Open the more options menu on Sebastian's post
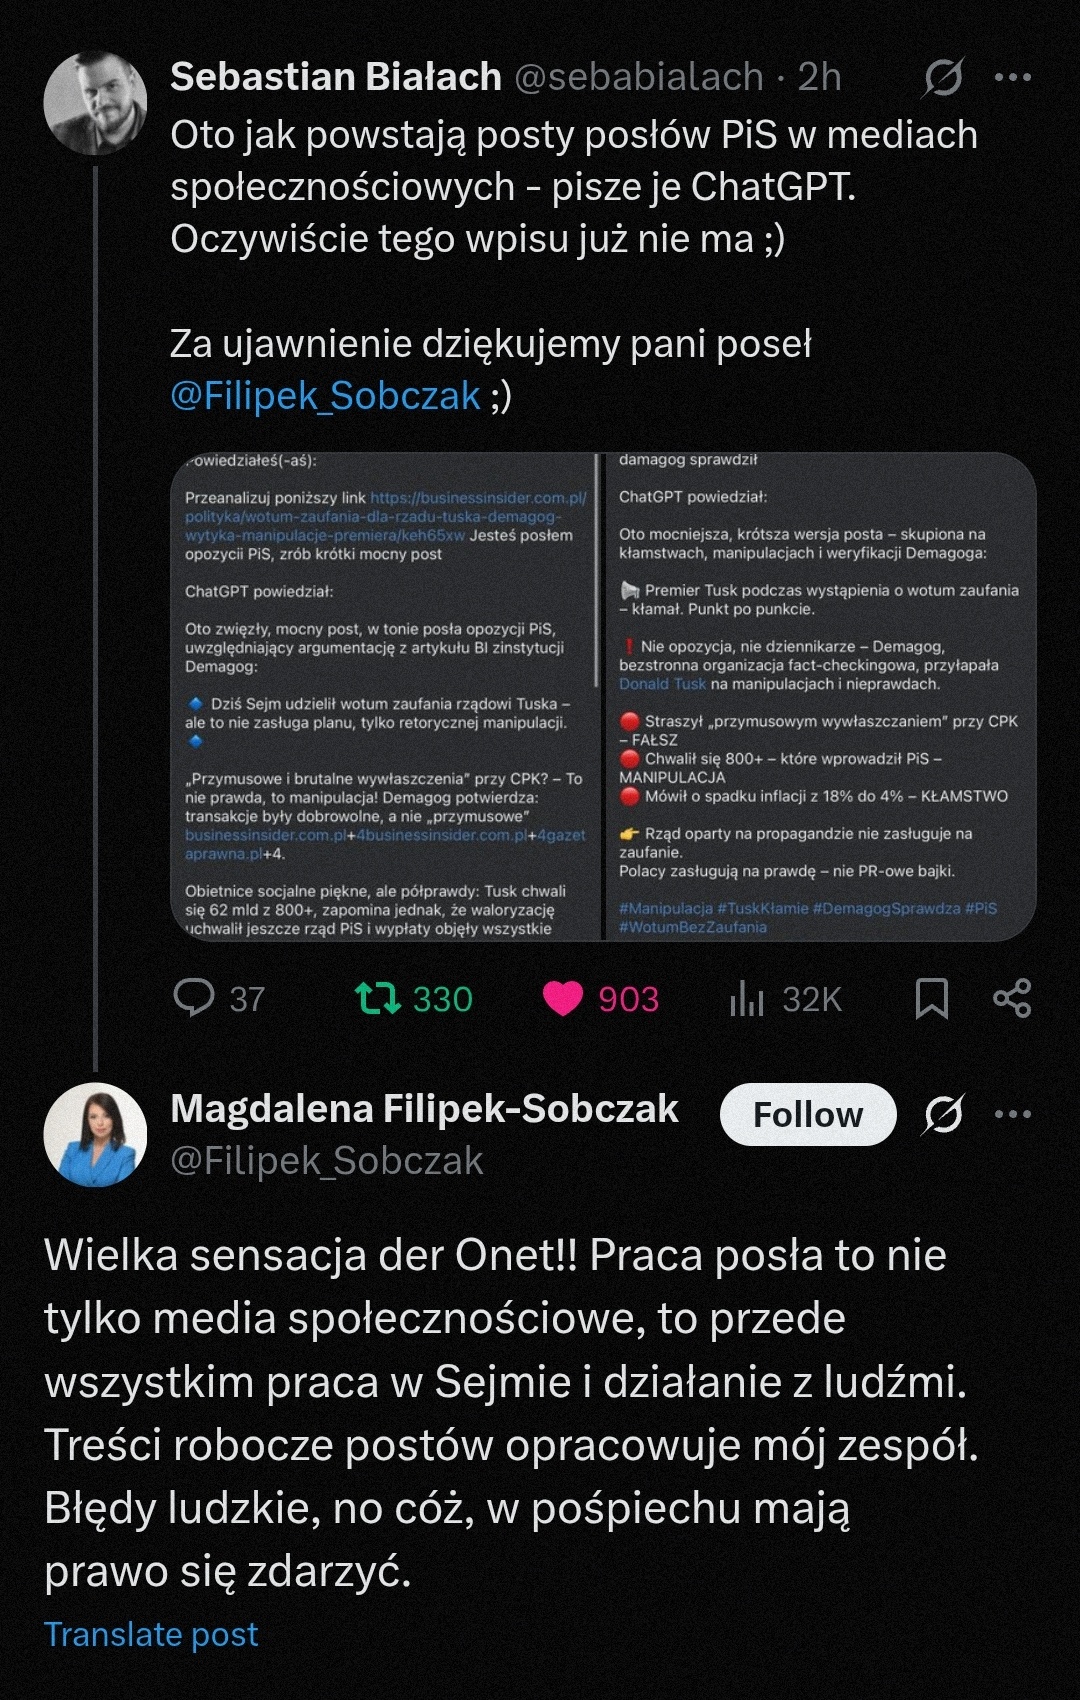 1013,77
